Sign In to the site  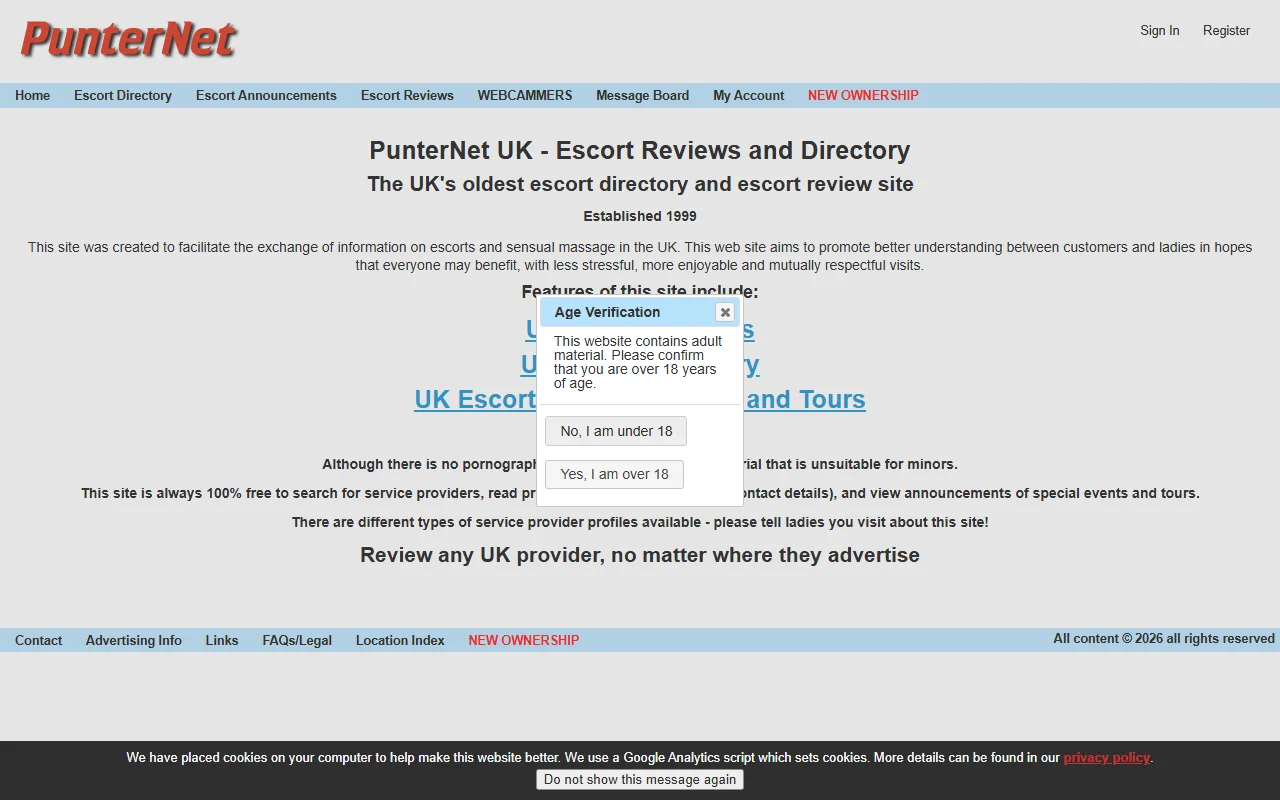click(1159, 31)
